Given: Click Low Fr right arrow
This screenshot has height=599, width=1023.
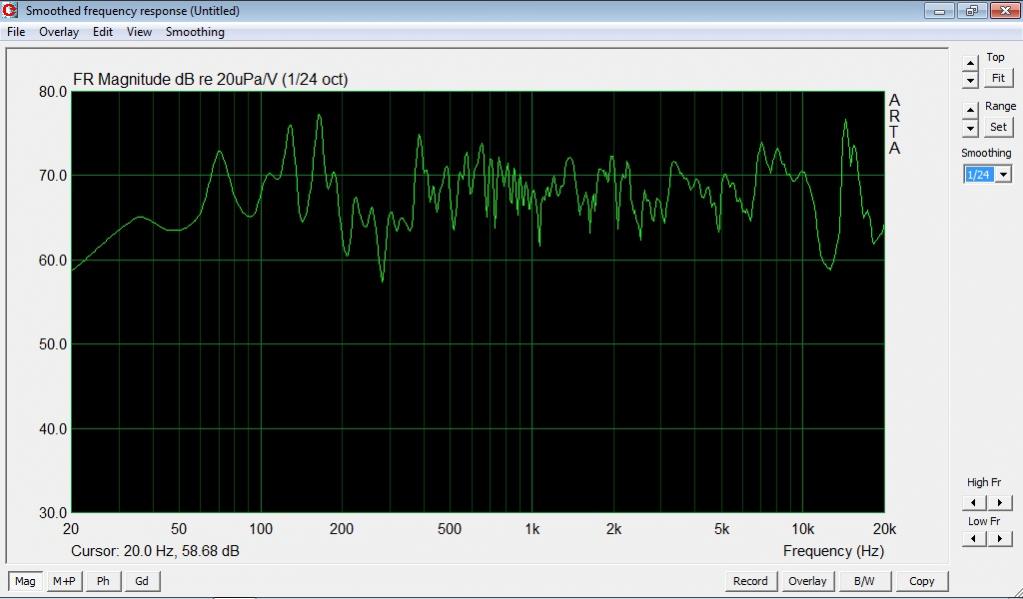Looking at the screenshot, I should click(1000, 538).
